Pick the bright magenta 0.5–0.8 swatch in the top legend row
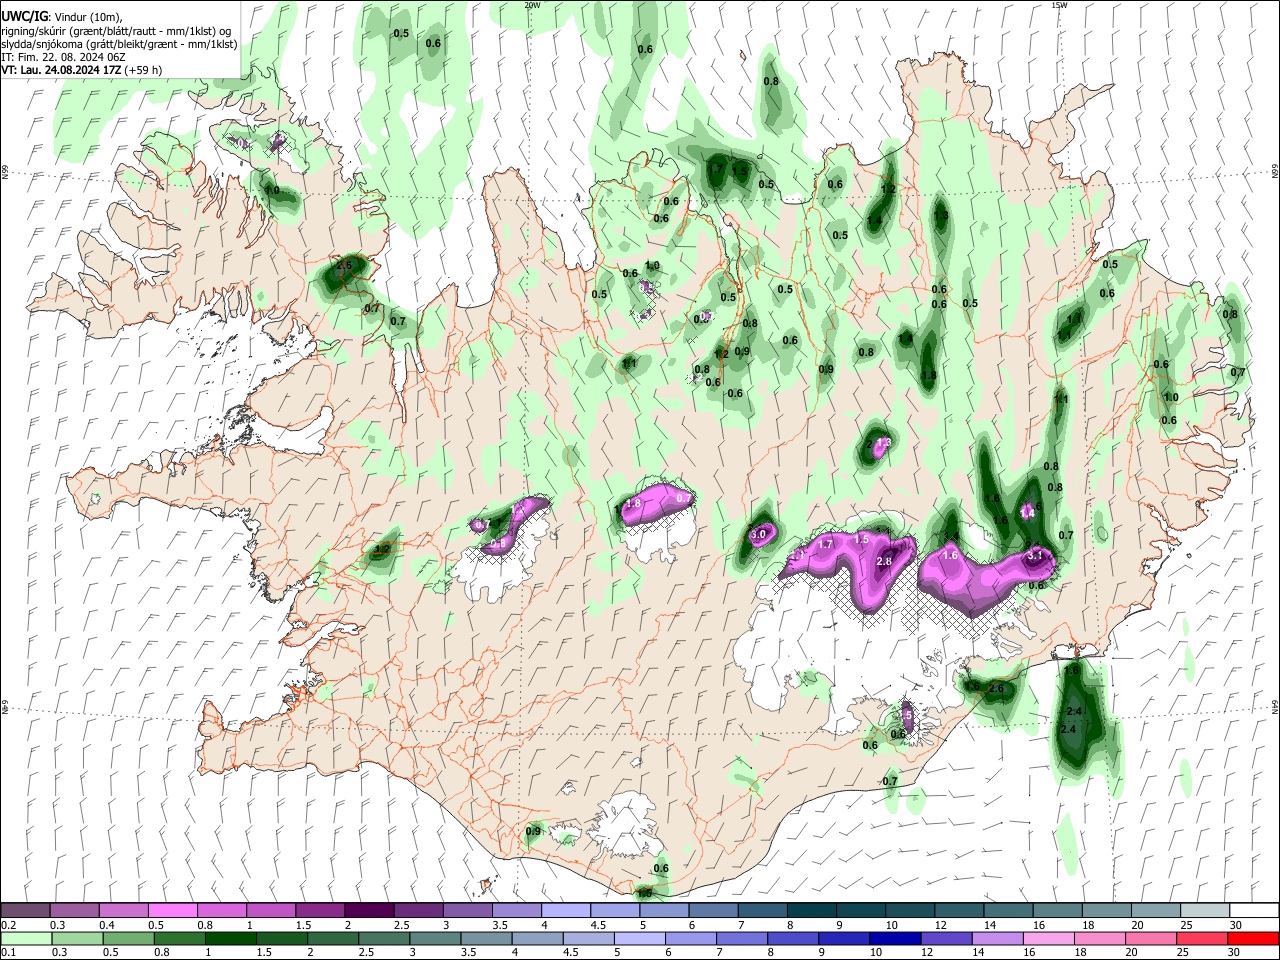The width and height of the screenshot is (1280, 960). (x=172, y=911)
